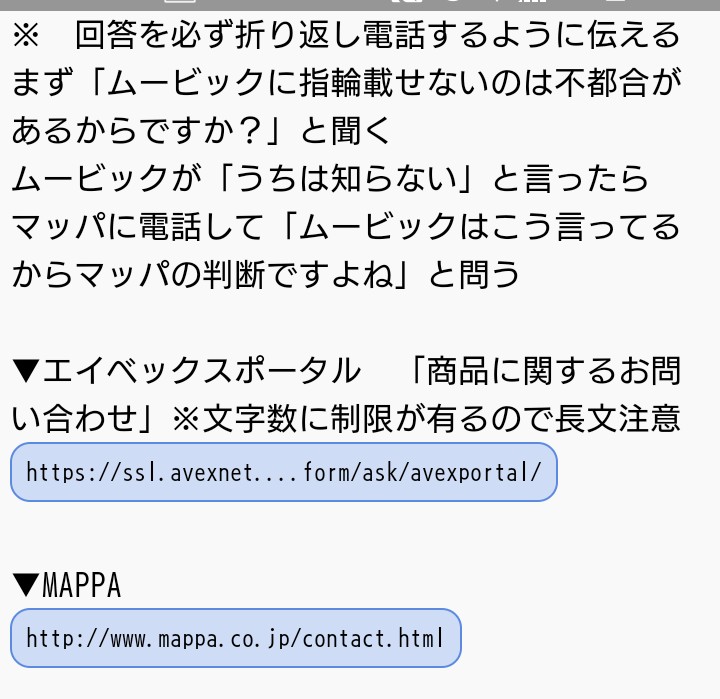Click the line starting with マッパに電話して

click(346, 227)
